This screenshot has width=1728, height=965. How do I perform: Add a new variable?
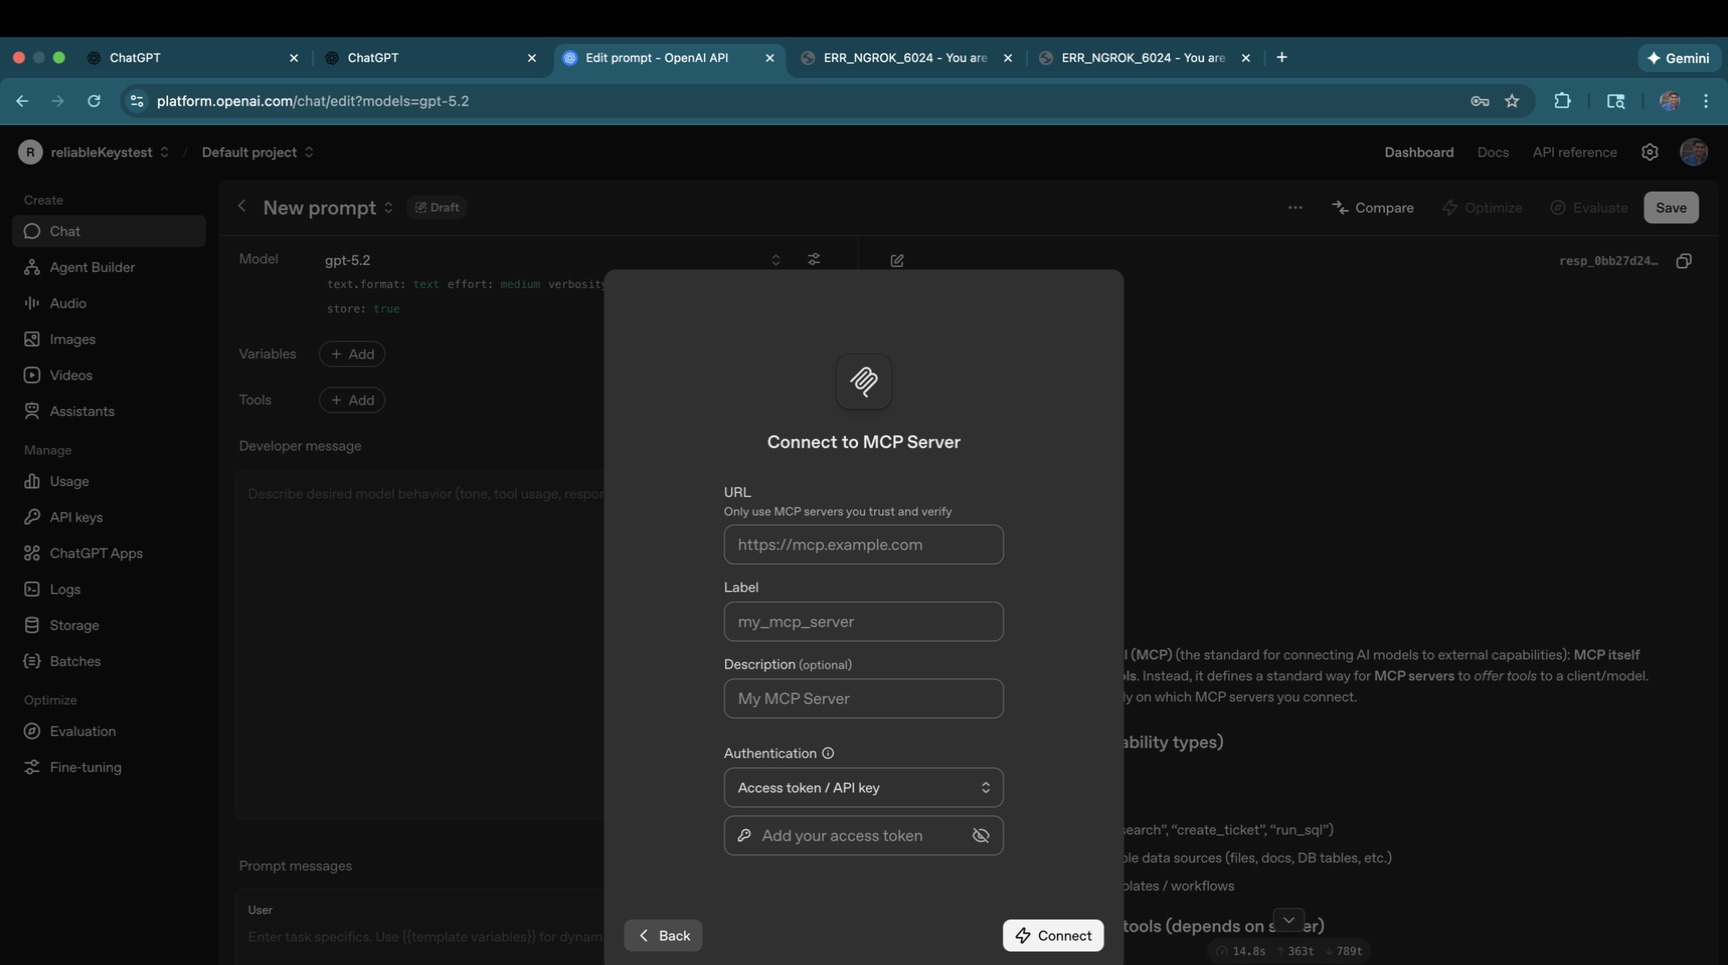pyautogui.click(x=352, y=354)
